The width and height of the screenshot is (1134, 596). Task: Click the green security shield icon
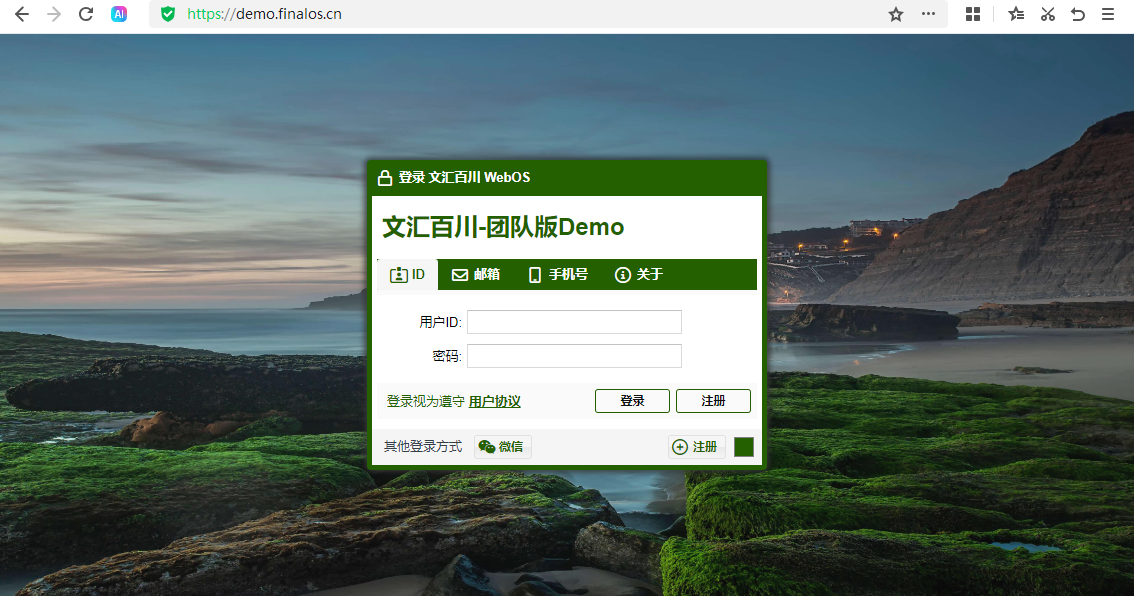pos(168,14)
